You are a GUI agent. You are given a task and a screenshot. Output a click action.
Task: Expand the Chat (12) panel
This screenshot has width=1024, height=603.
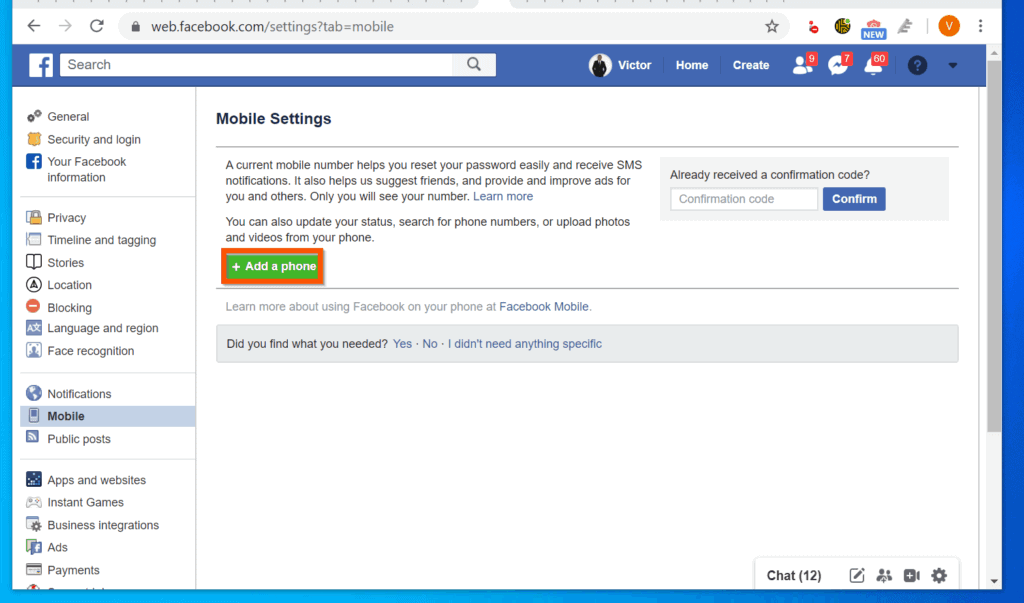793,575
